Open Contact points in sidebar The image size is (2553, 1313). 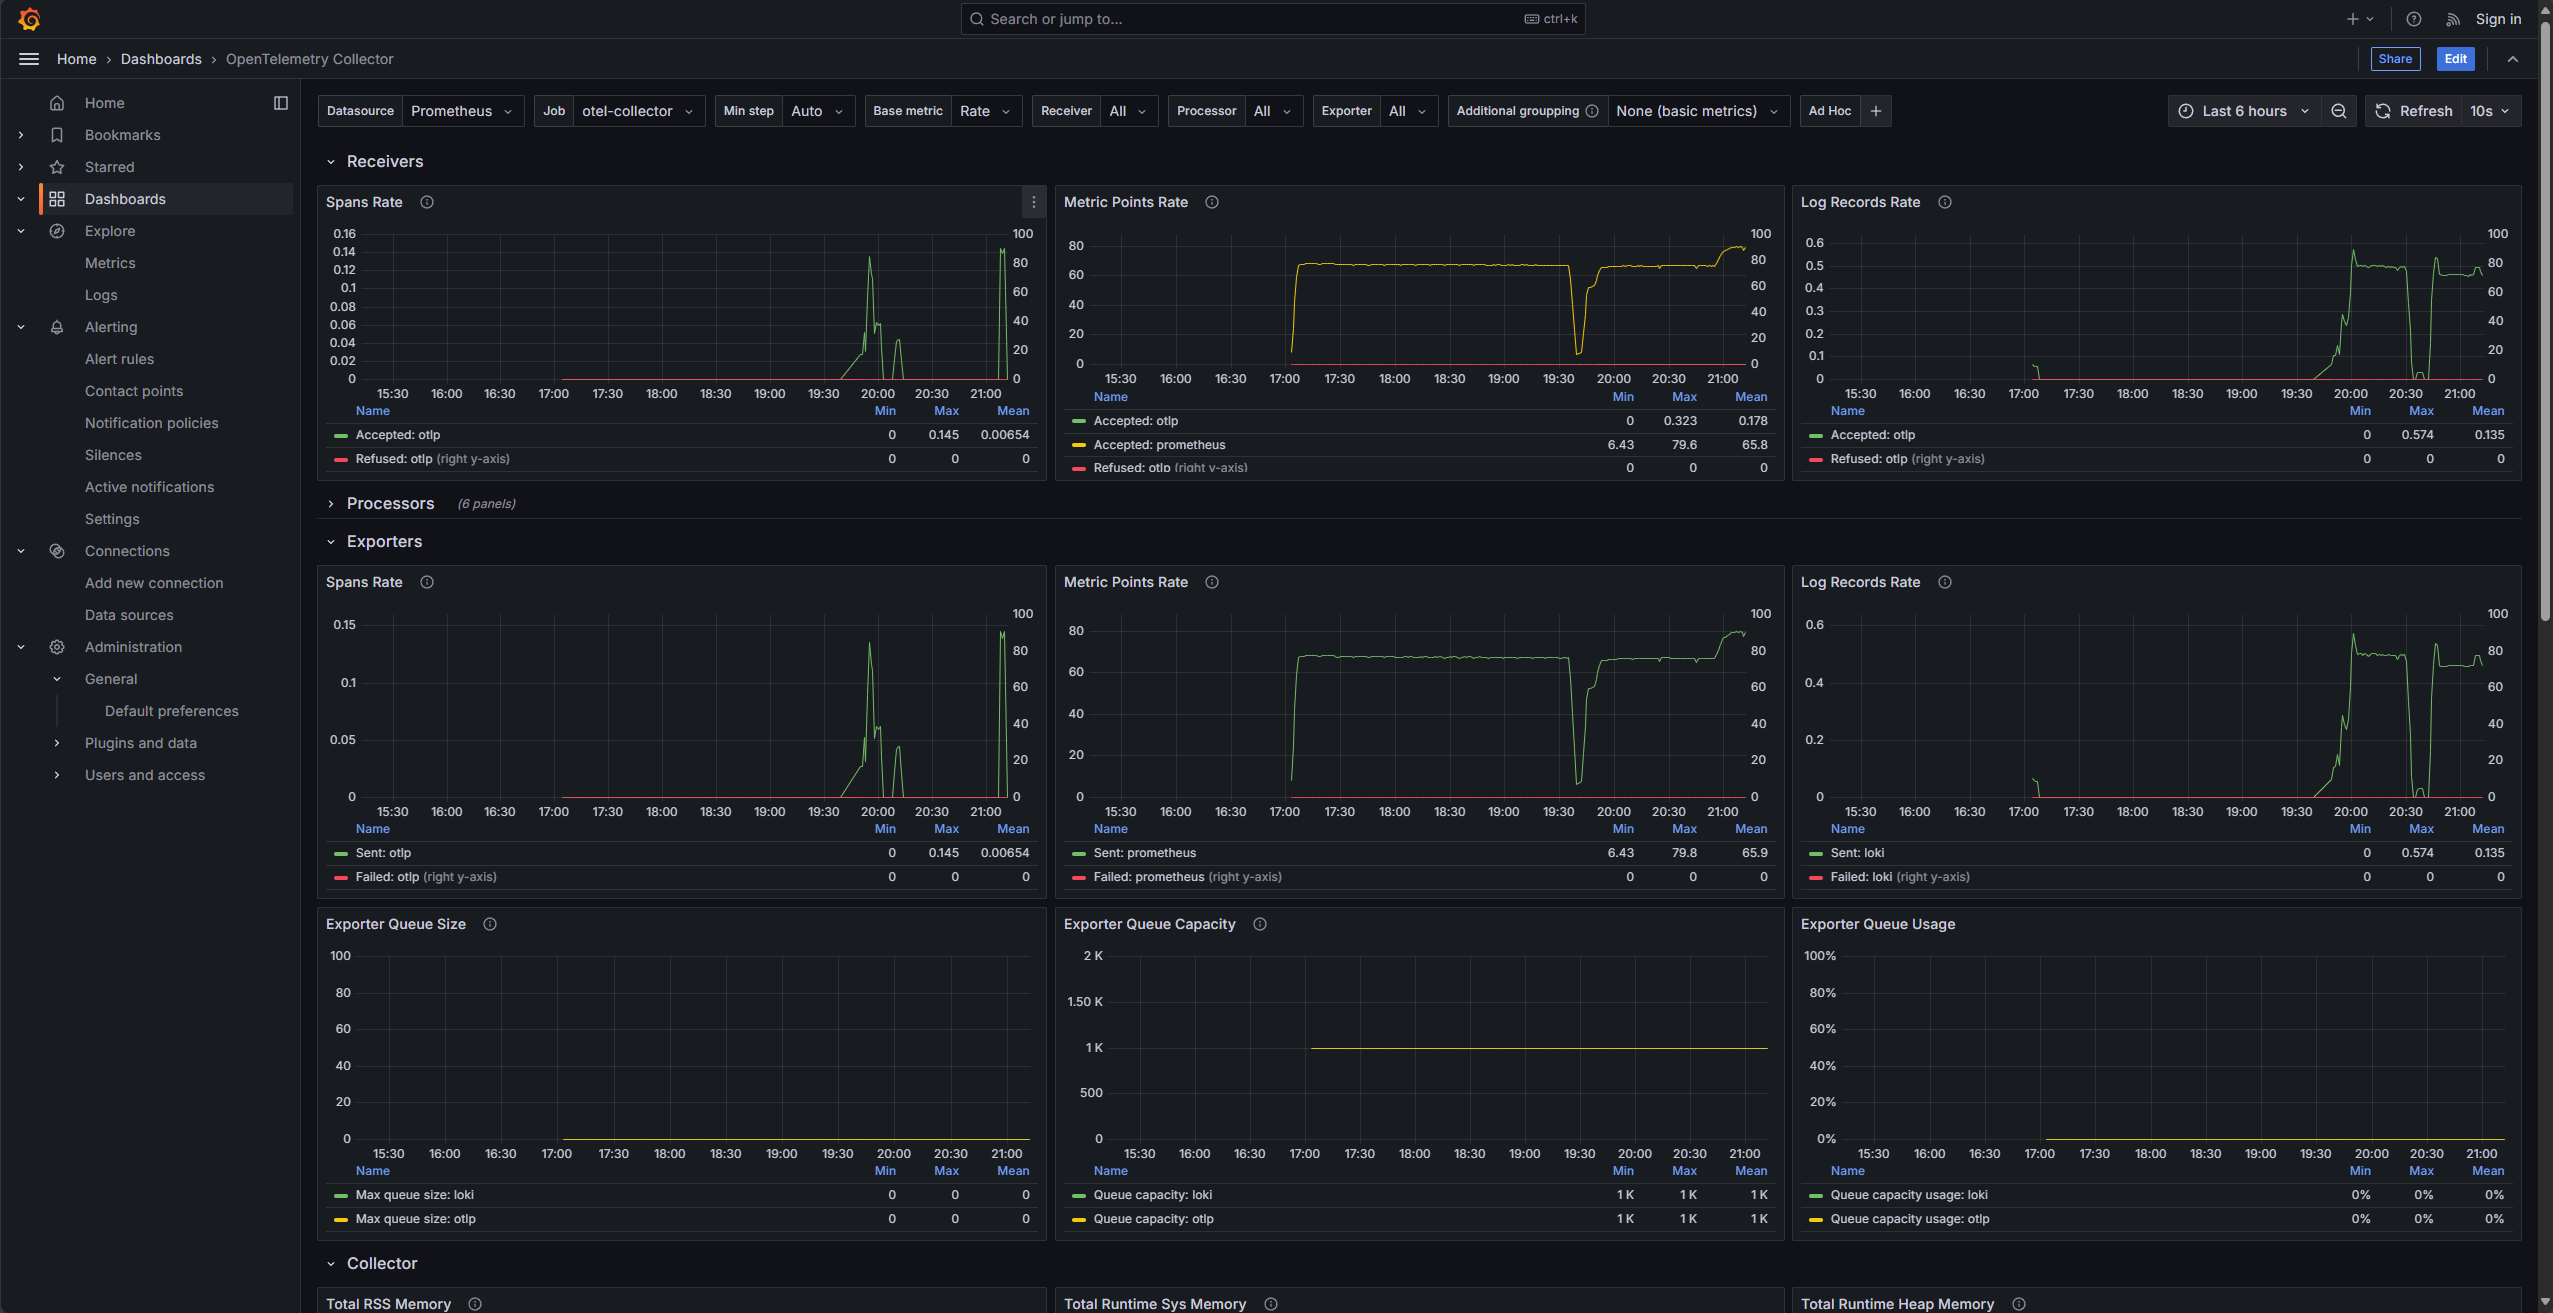click(134, 391)
